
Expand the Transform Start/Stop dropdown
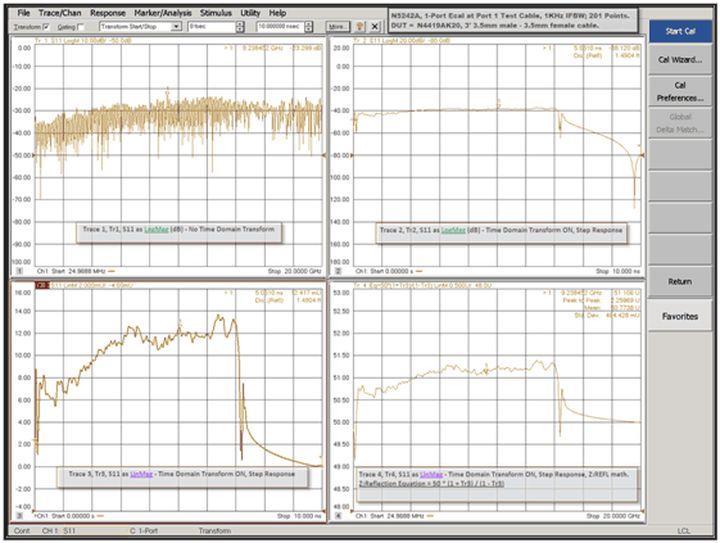coord(176,27)
